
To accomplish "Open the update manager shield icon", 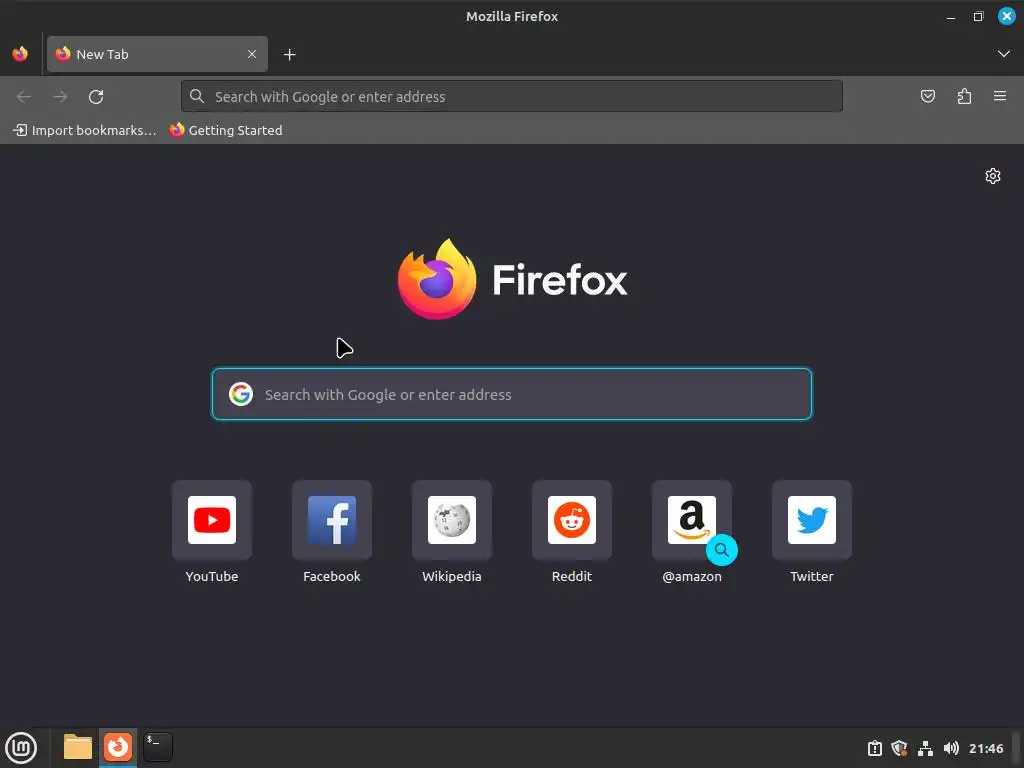I will click(x=899, y=748).
